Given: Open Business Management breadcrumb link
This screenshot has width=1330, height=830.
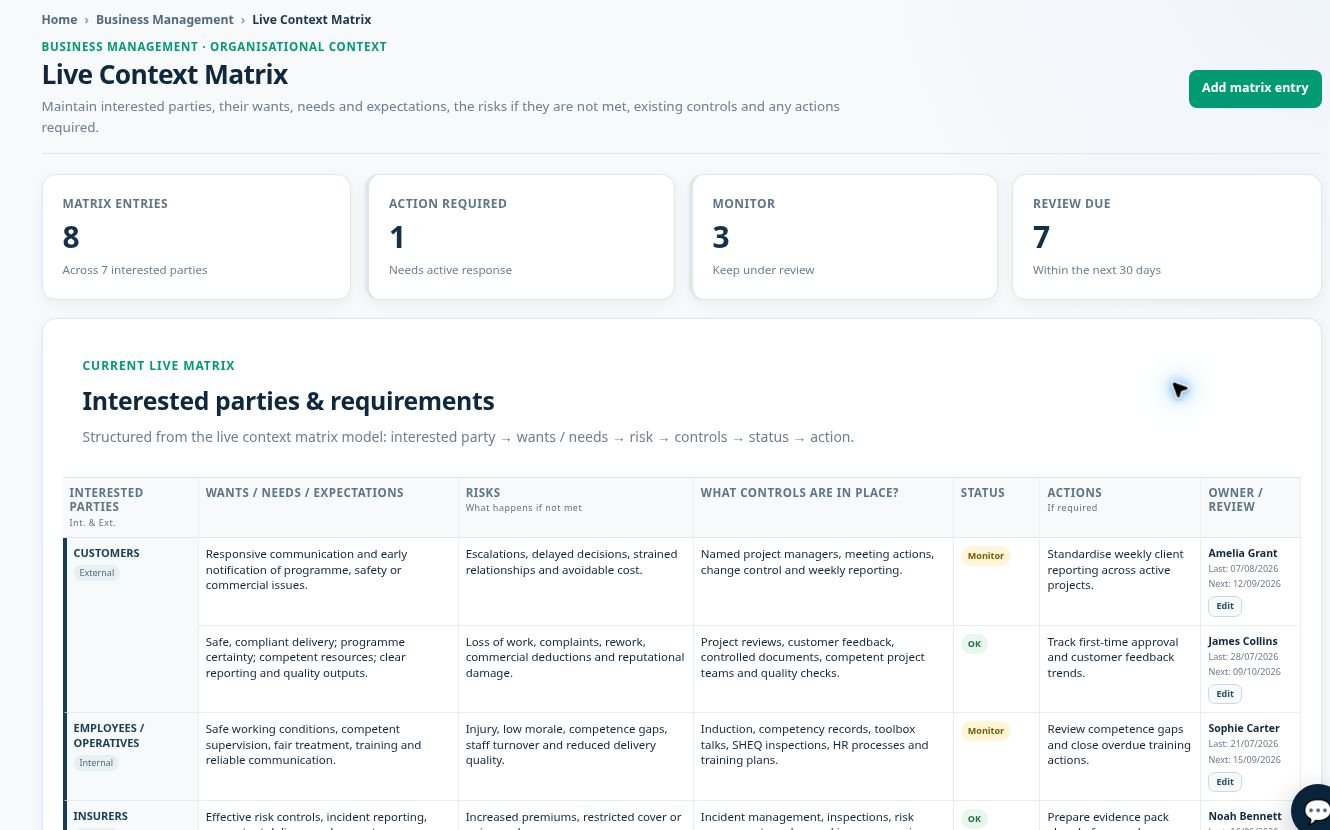Looking at the screenshot, I should coord(165,19).
